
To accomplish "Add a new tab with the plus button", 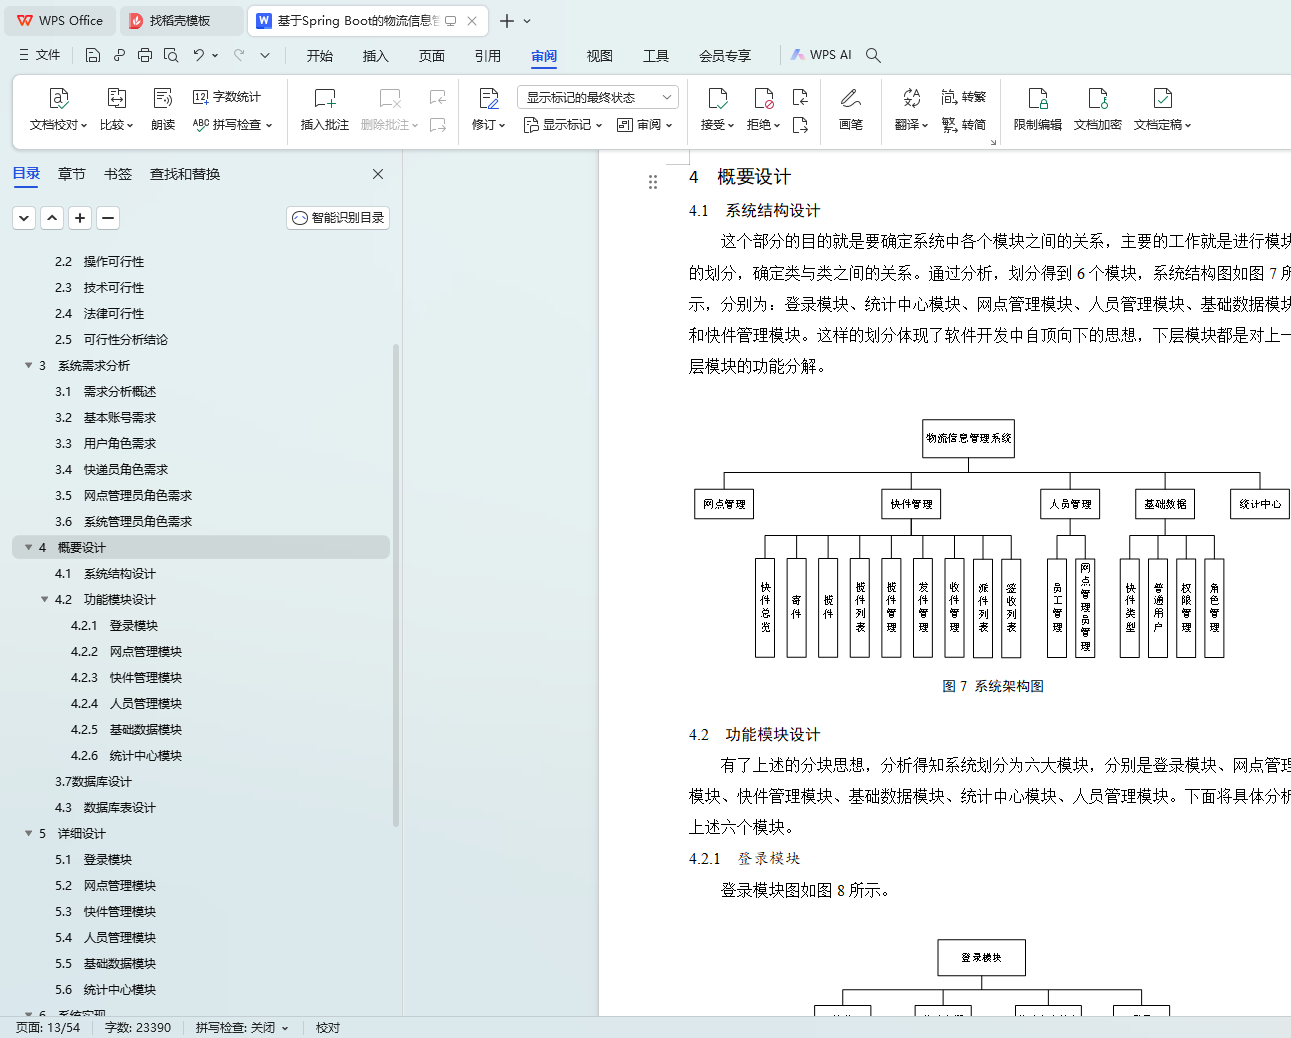I will click(507, 21).
